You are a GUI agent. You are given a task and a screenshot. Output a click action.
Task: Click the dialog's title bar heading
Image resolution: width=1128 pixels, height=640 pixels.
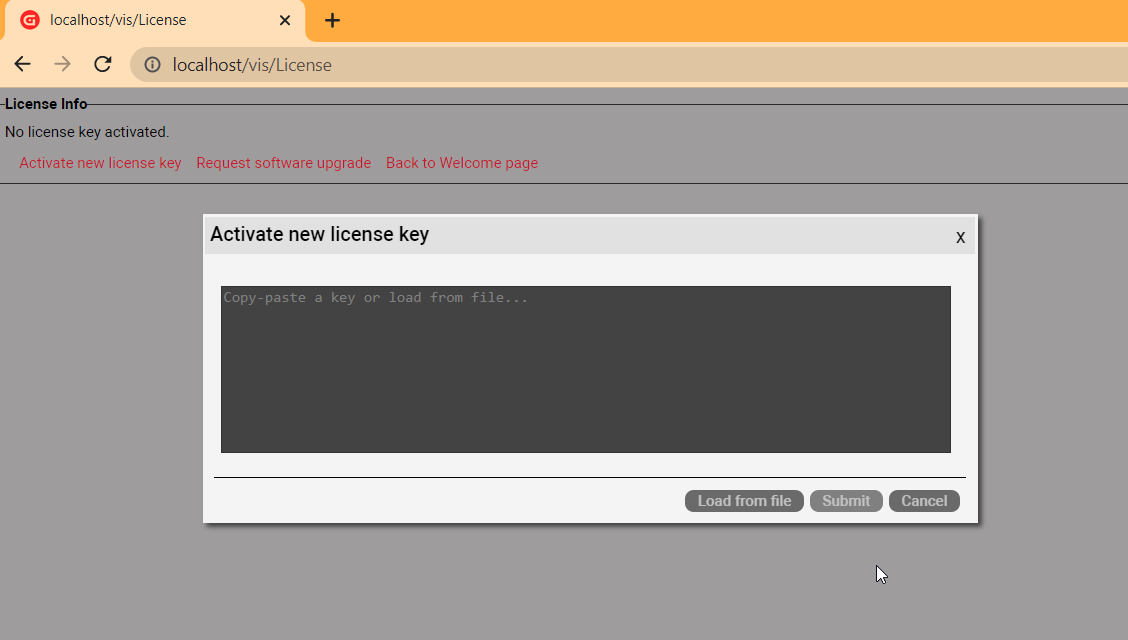point(319,235)
